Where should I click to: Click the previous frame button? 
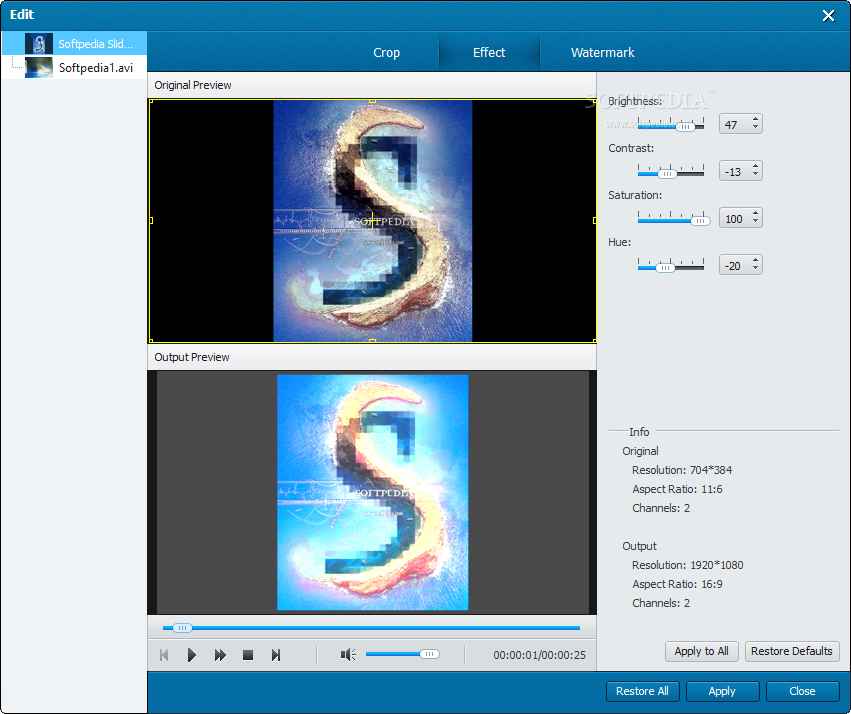(164, 655)
